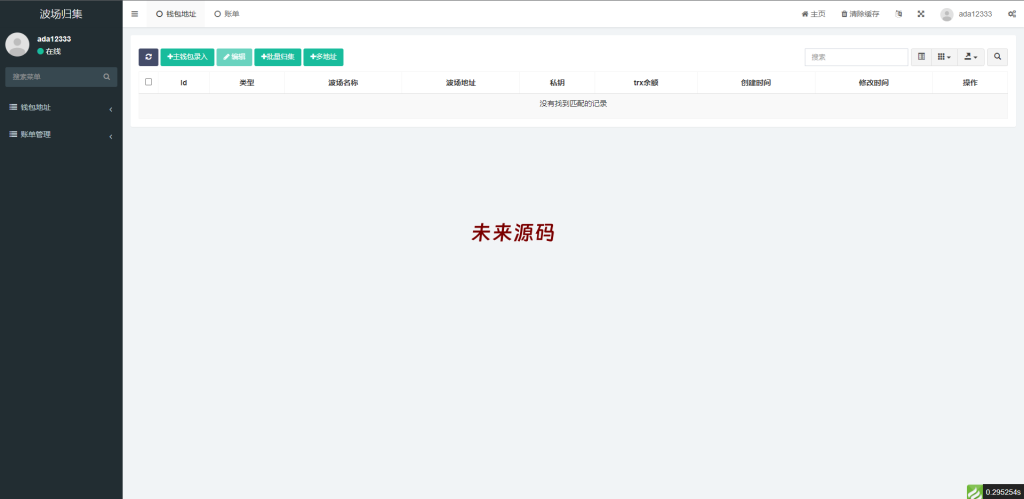Click the green debug trace icon
This screenshot has height=499, width=1024.
(x=974, y=492)
